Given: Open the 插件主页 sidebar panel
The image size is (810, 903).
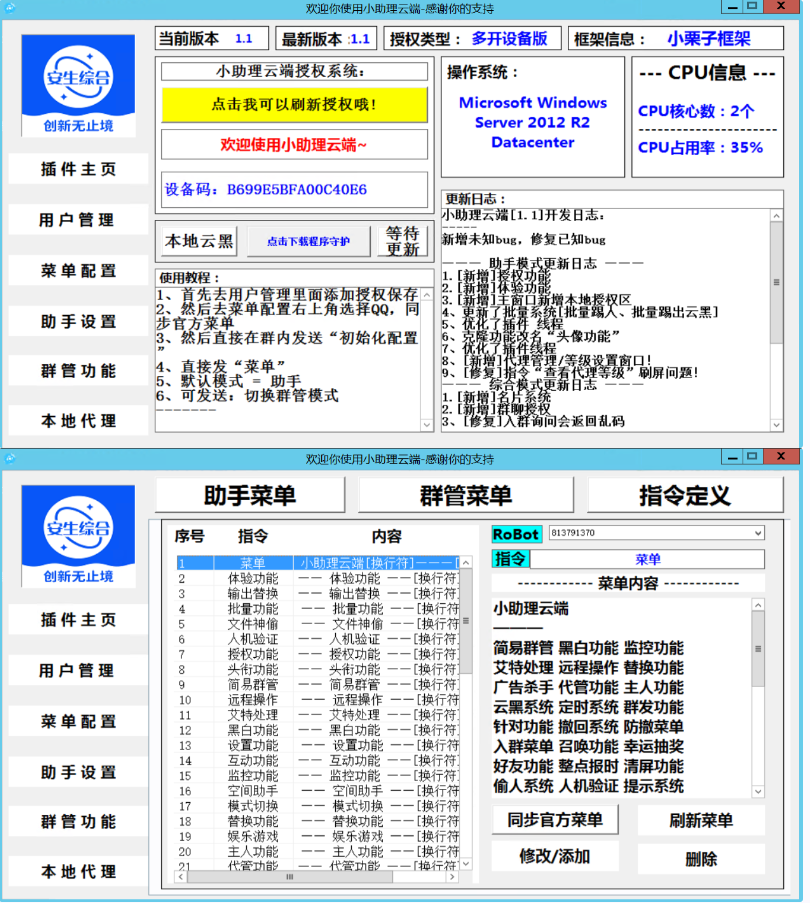Looking at the screenshot, I should [77, 169].
